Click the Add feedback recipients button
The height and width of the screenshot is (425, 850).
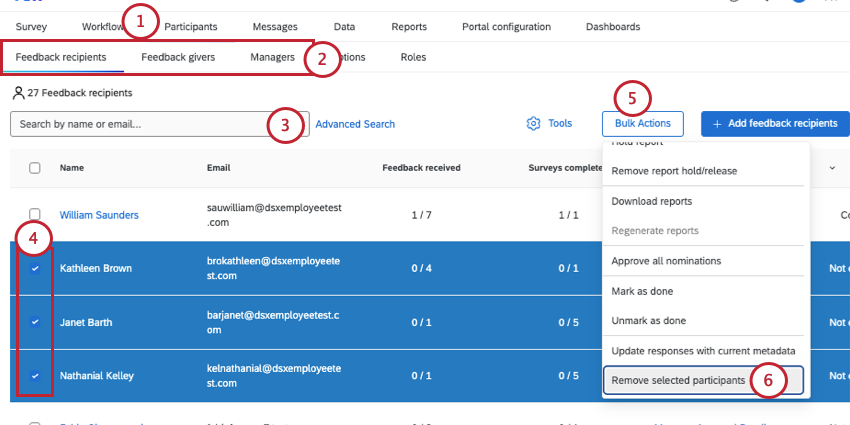point(775,124)
